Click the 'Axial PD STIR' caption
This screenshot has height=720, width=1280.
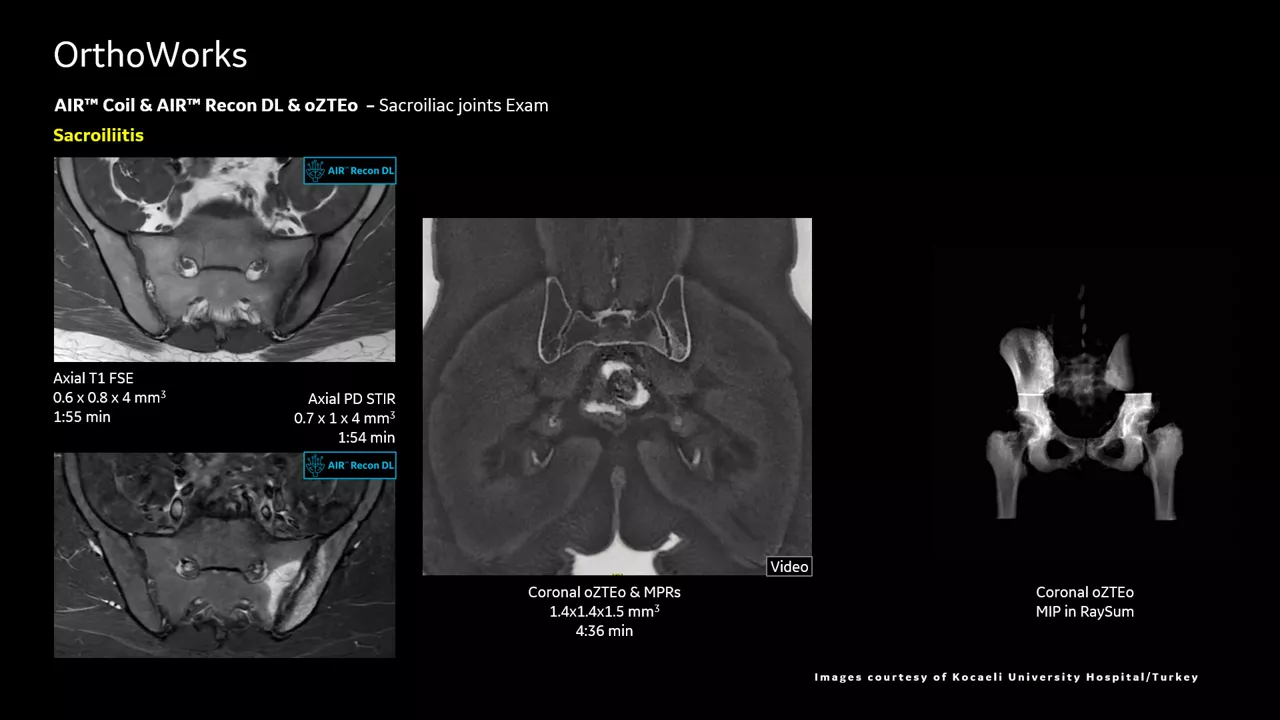point(351,399)
